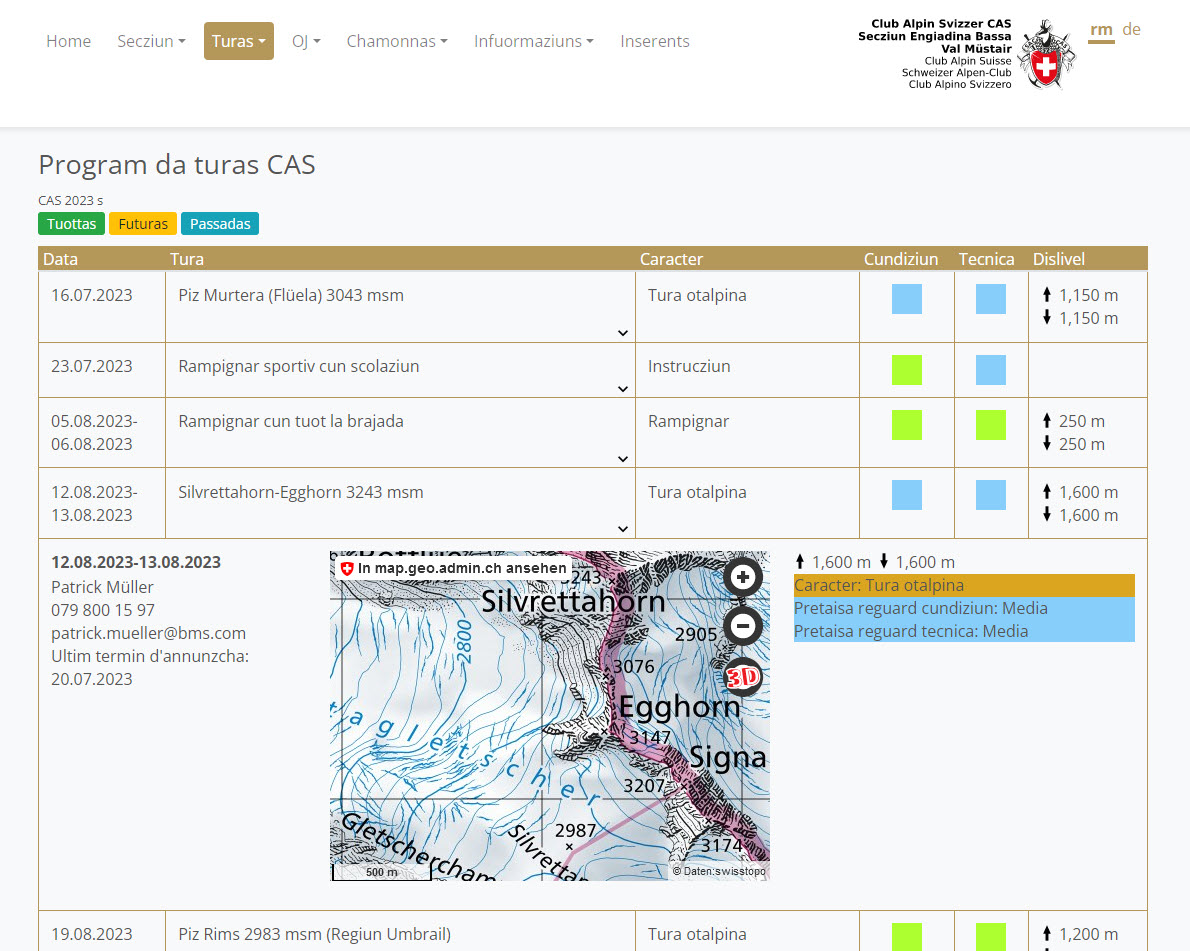Viewport: 1190px width, 951px height.
Task: Open the Chamonnas dropdown menu
Action: 396,41
